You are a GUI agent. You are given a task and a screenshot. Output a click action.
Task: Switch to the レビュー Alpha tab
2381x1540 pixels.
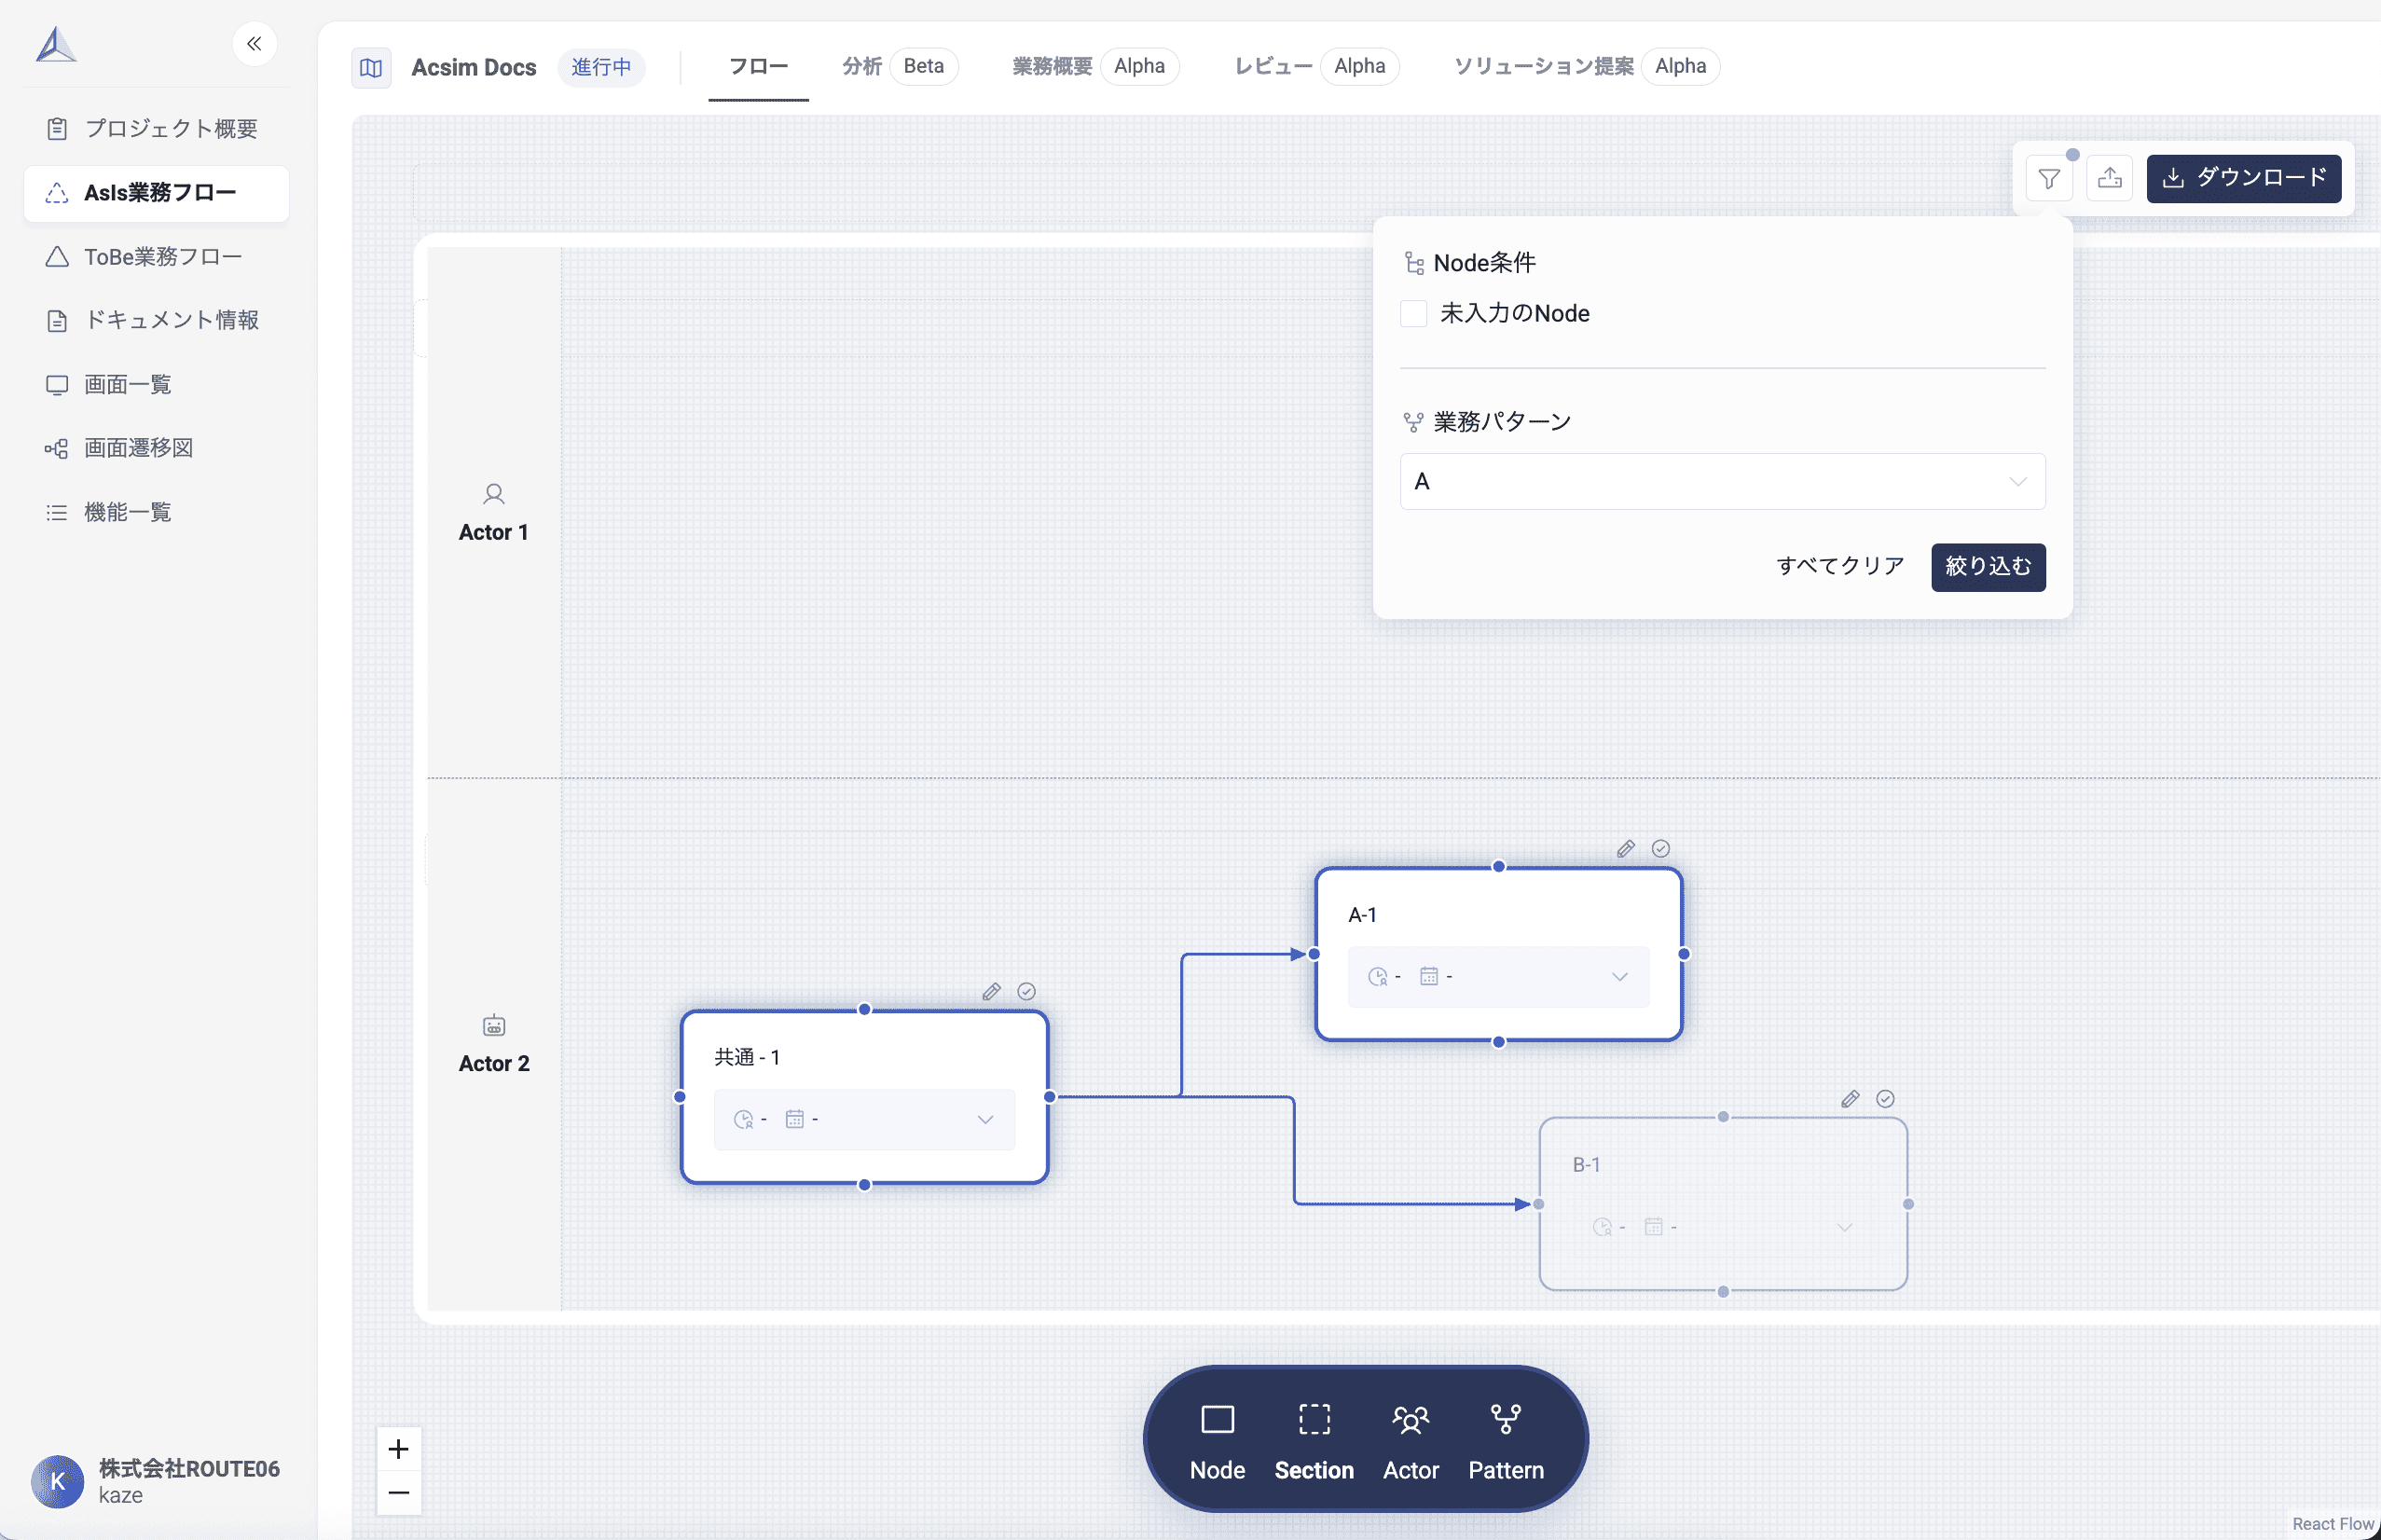[x=1316, y=67]
